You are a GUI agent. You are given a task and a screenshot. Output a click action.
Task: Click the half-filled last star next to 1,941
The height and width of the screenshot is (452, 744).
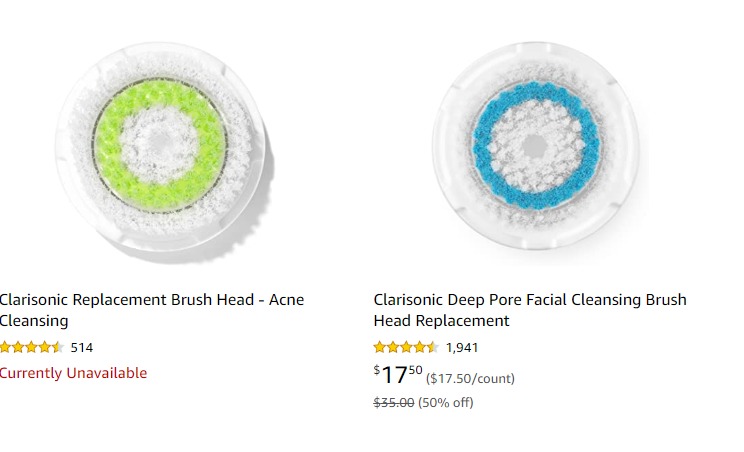pyautogui.click(x=431, y=347)
